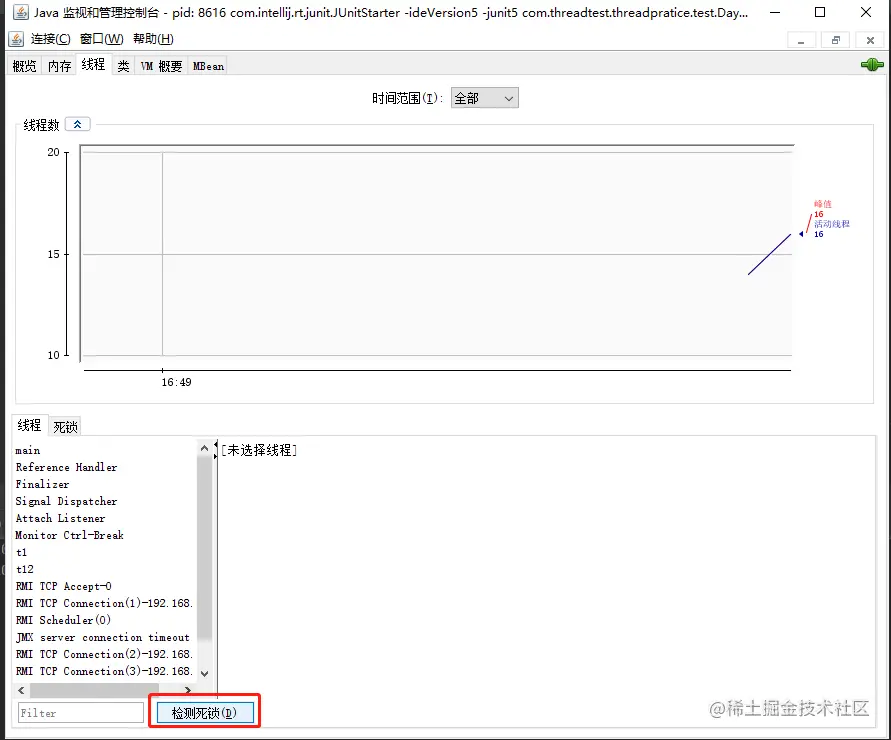Image resolution: width=891 pixels, height=740 pixels.
Task: Open the MBean tab
Action: tap(208, 66)
